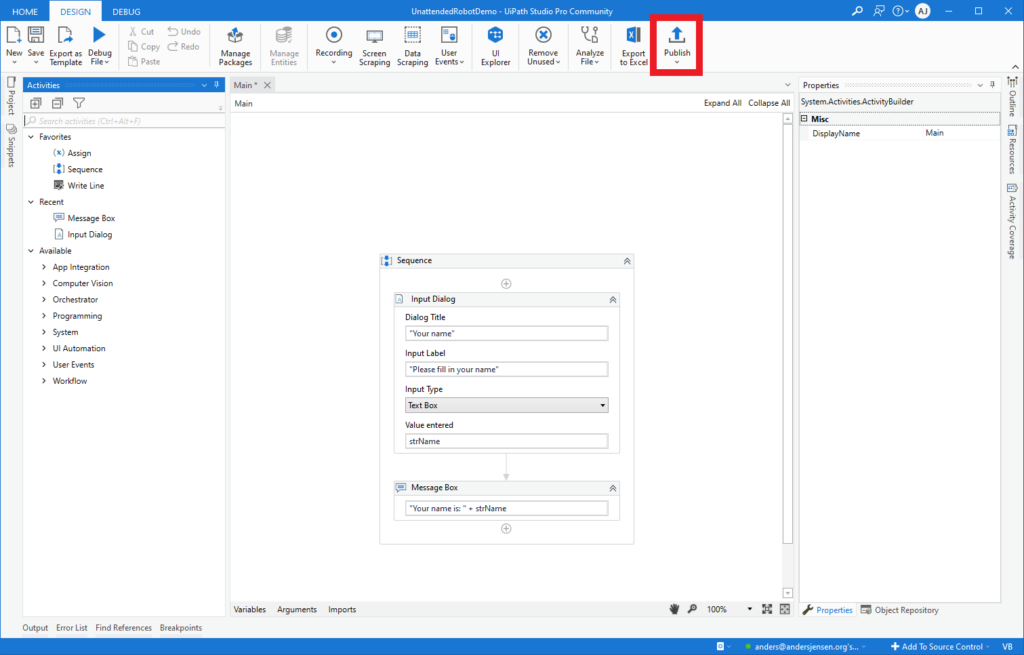The image size is (1024, 655).
Task: Click Redo in the ribbon
Action: 184,46
